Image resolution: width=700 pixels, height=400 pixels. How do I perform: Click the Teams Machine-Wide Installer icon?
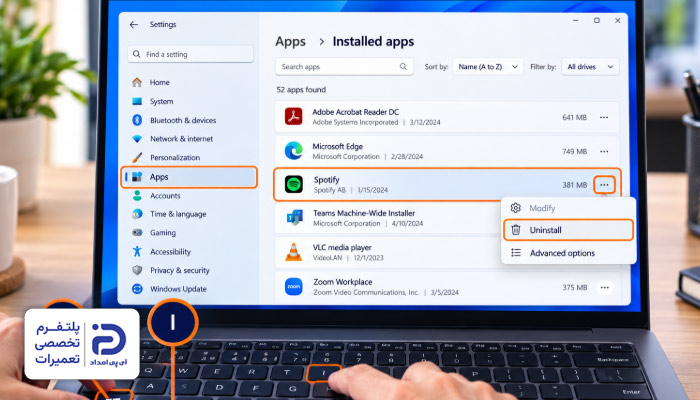(x=294, y=218)
